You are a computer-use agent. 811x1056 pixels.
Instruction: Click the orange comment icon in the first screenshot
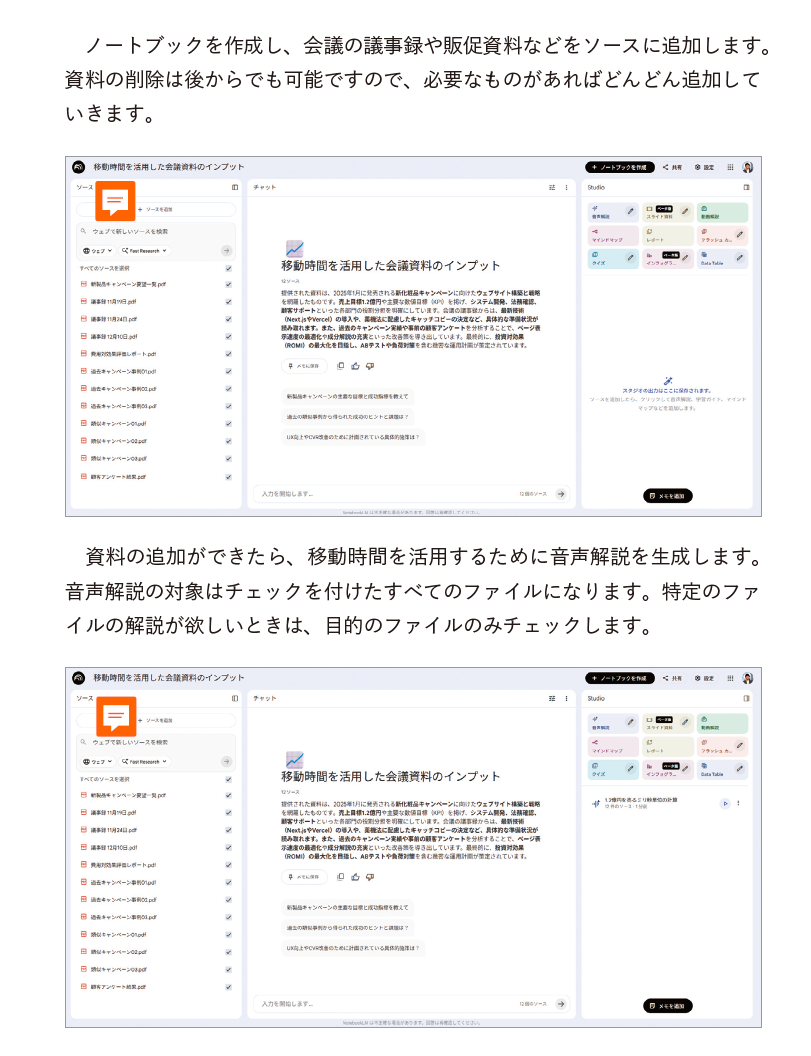tap(115, 201)
